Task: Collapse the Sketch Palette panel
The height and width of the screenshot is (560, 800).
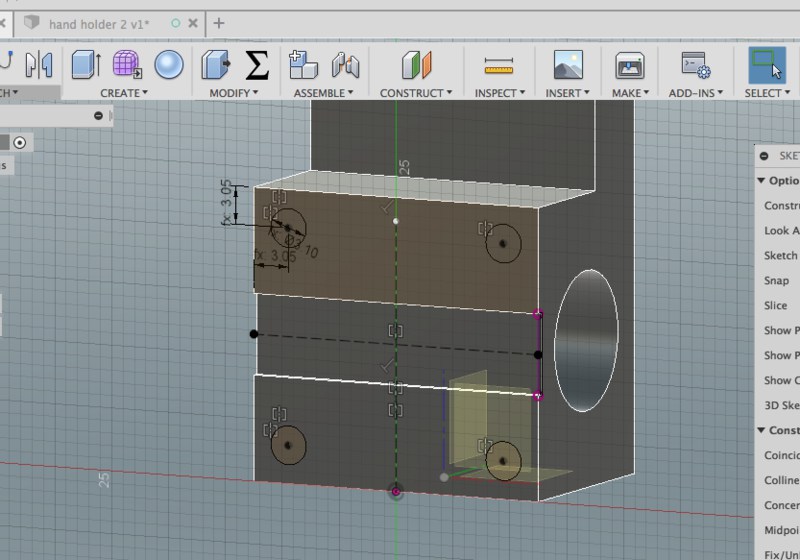Action: coord(764,156)
